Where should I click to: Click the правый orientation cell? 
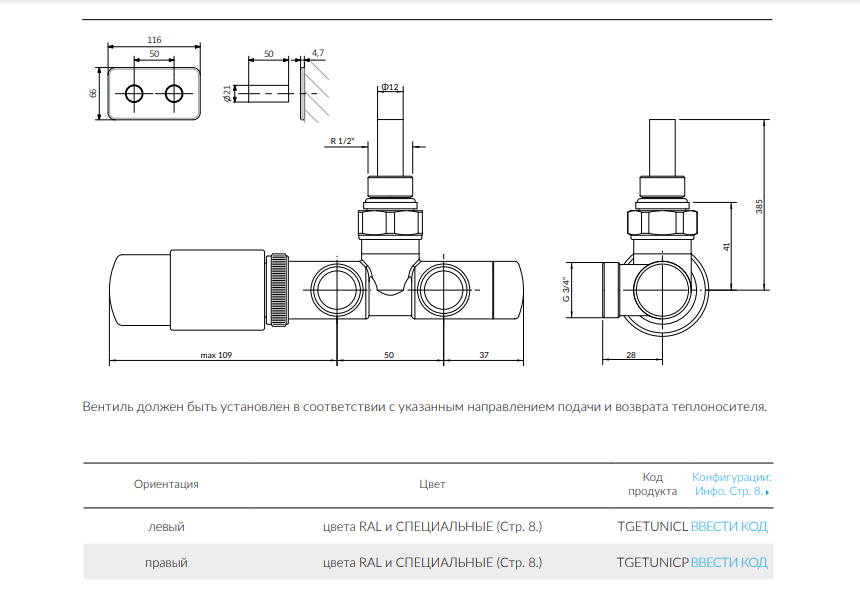(166, 563)
